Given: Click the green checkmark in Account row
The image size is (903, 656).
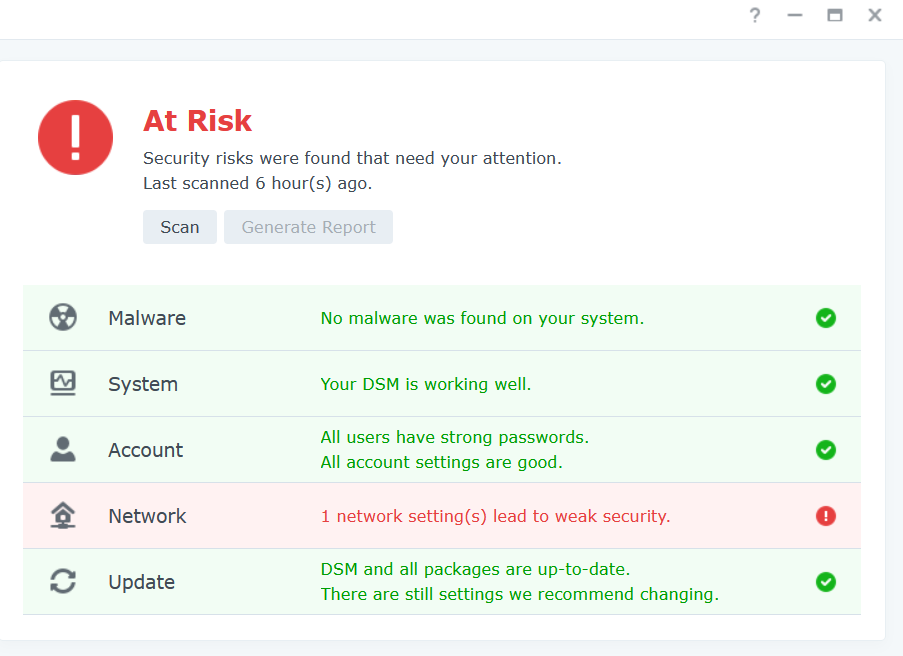Looking at the screenshot, I should point(825,450).
